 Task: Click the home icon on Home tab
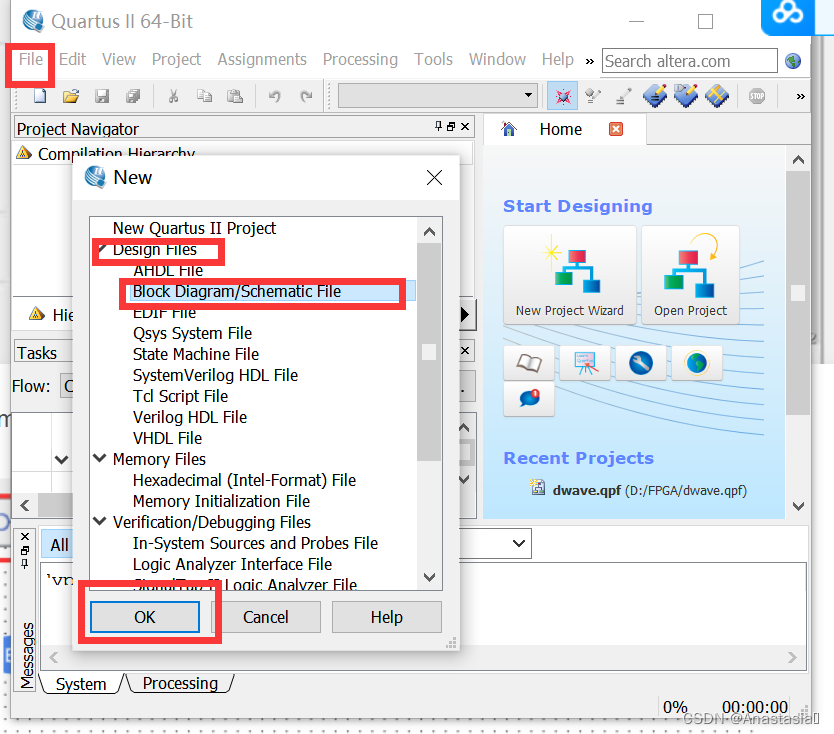(508, 129)
